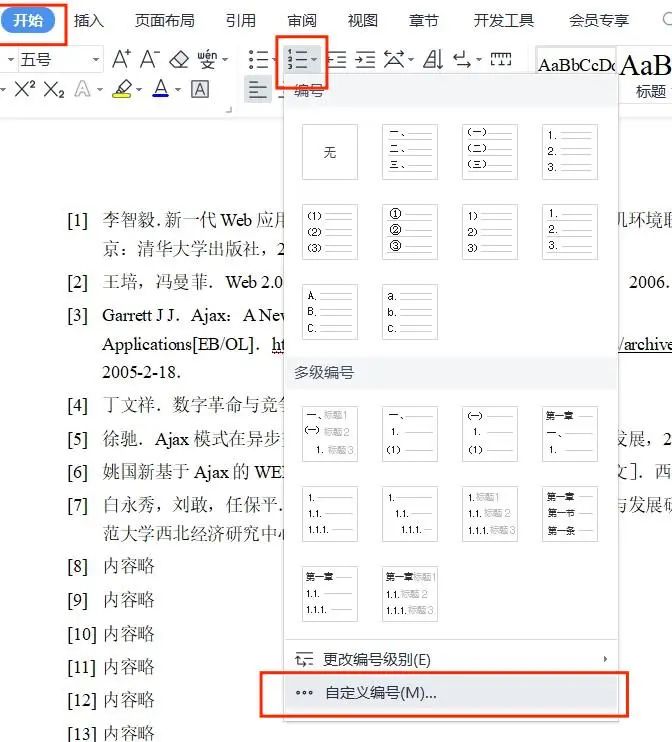
Task: Expand 更改编号级别 submenu arrow
Action: click(x=605, y=659)
